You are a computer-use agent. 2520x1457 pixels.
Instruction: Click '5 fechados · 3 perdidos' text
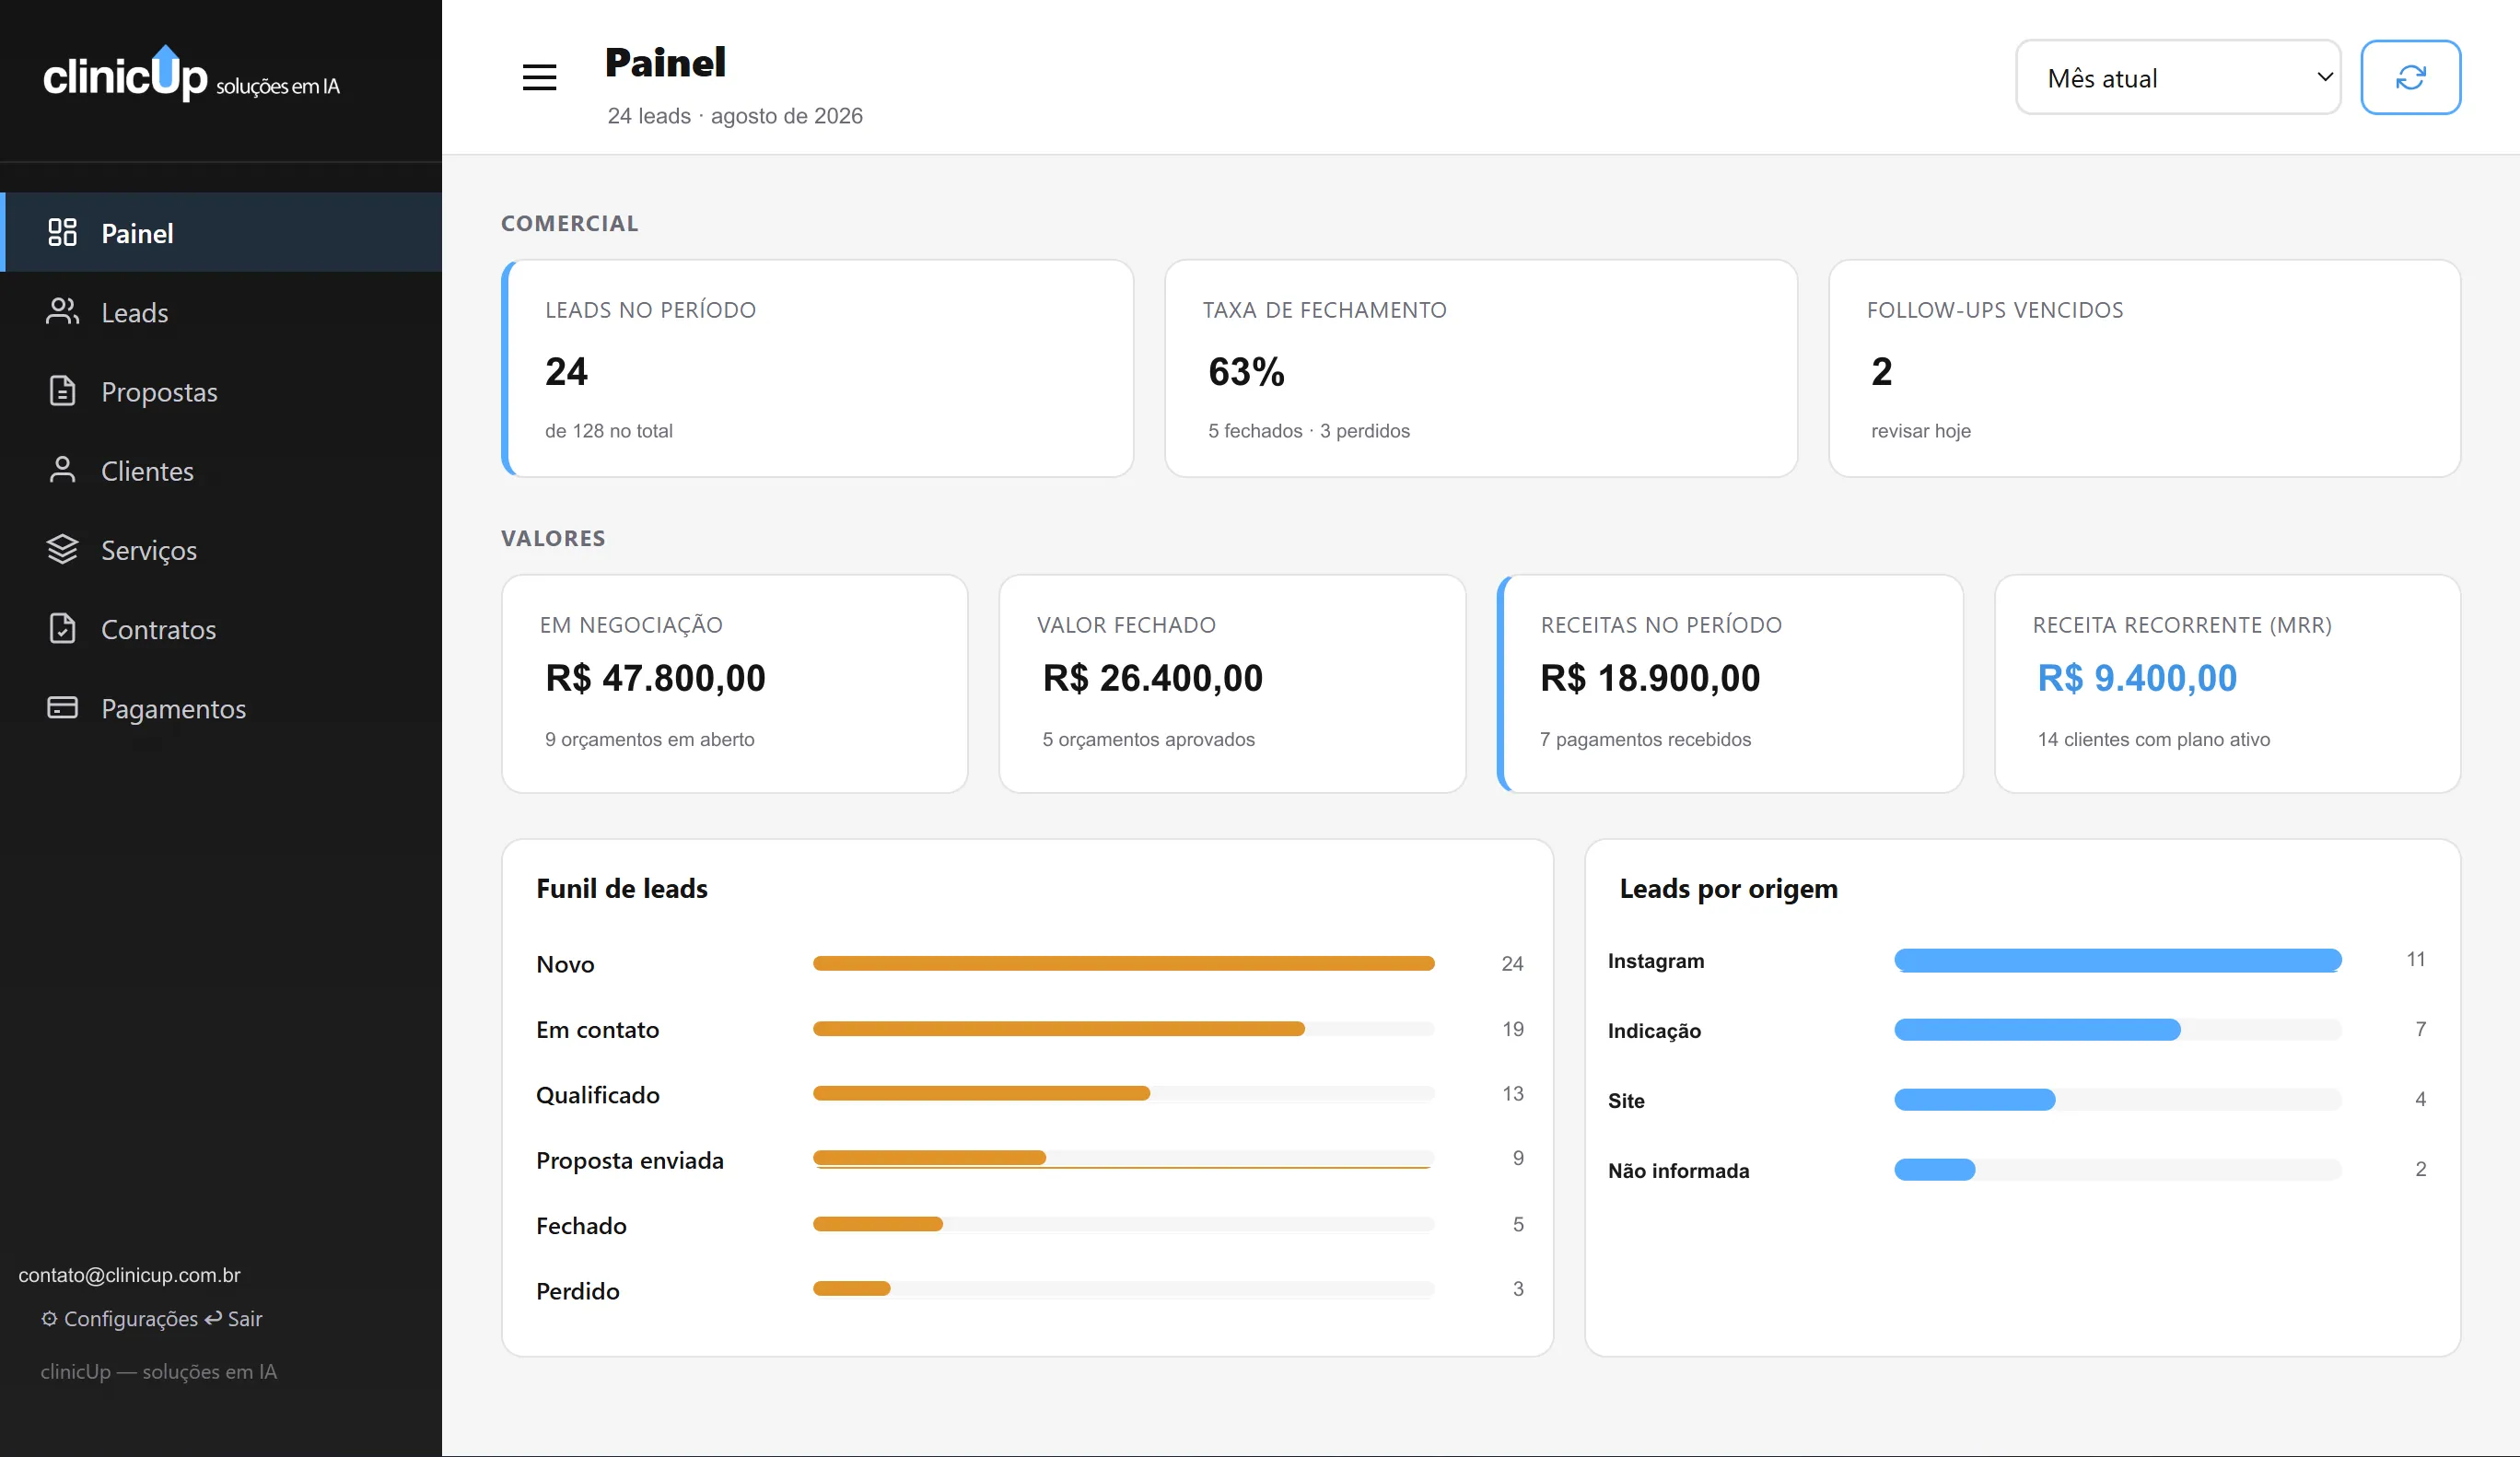(1308, 431)
